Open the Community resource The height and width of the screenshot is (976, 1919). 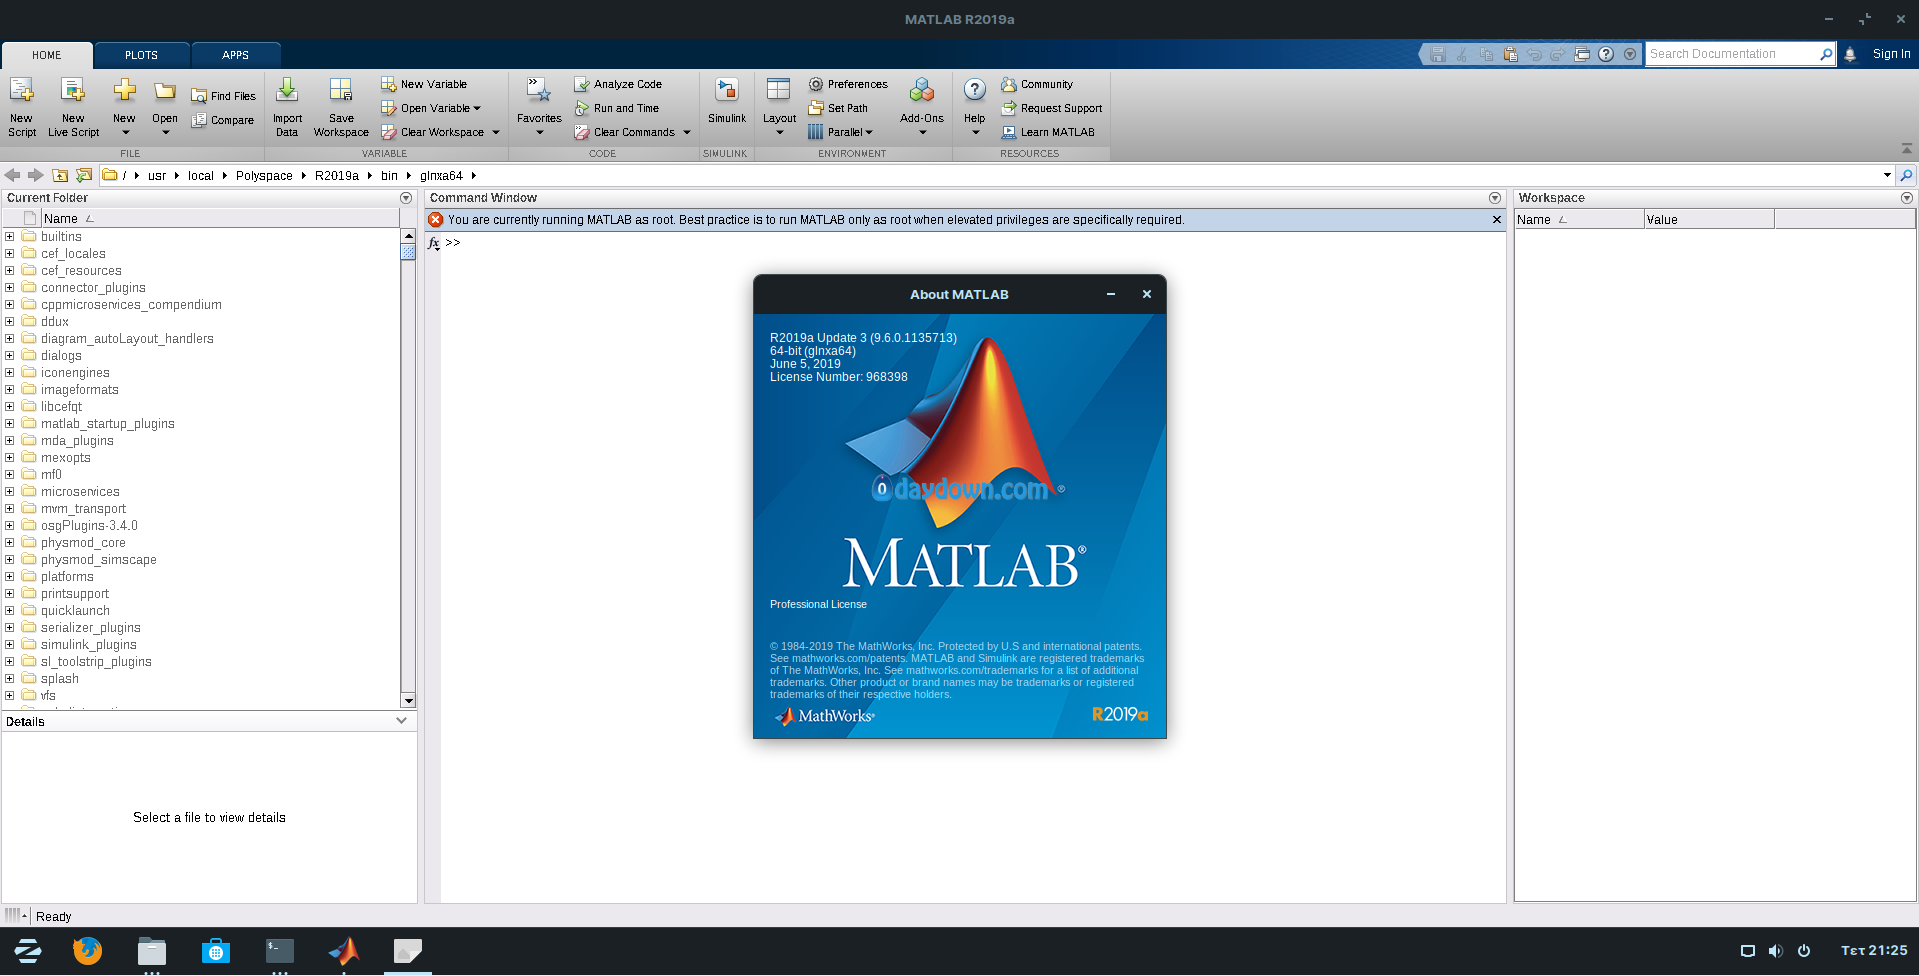click(x=1037, y=84)
